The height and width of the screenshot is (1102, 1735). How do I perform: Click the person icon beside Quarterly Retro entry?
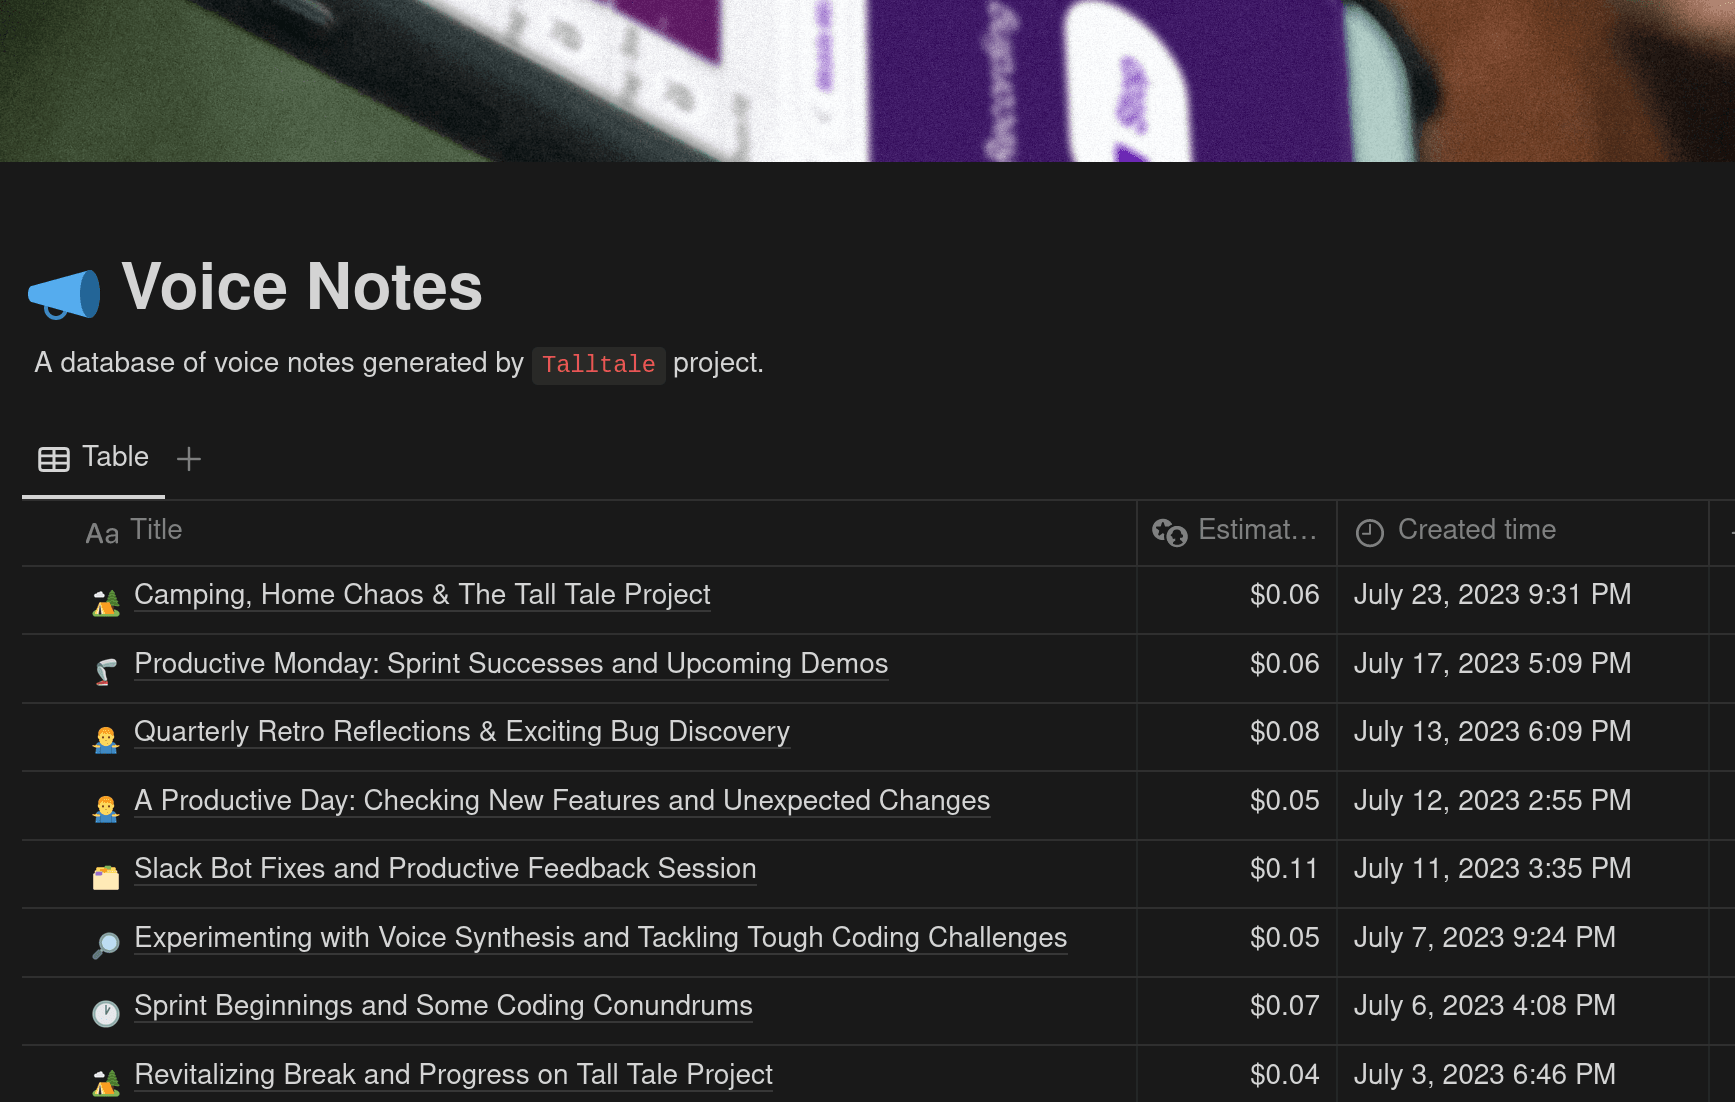[106, 739]
